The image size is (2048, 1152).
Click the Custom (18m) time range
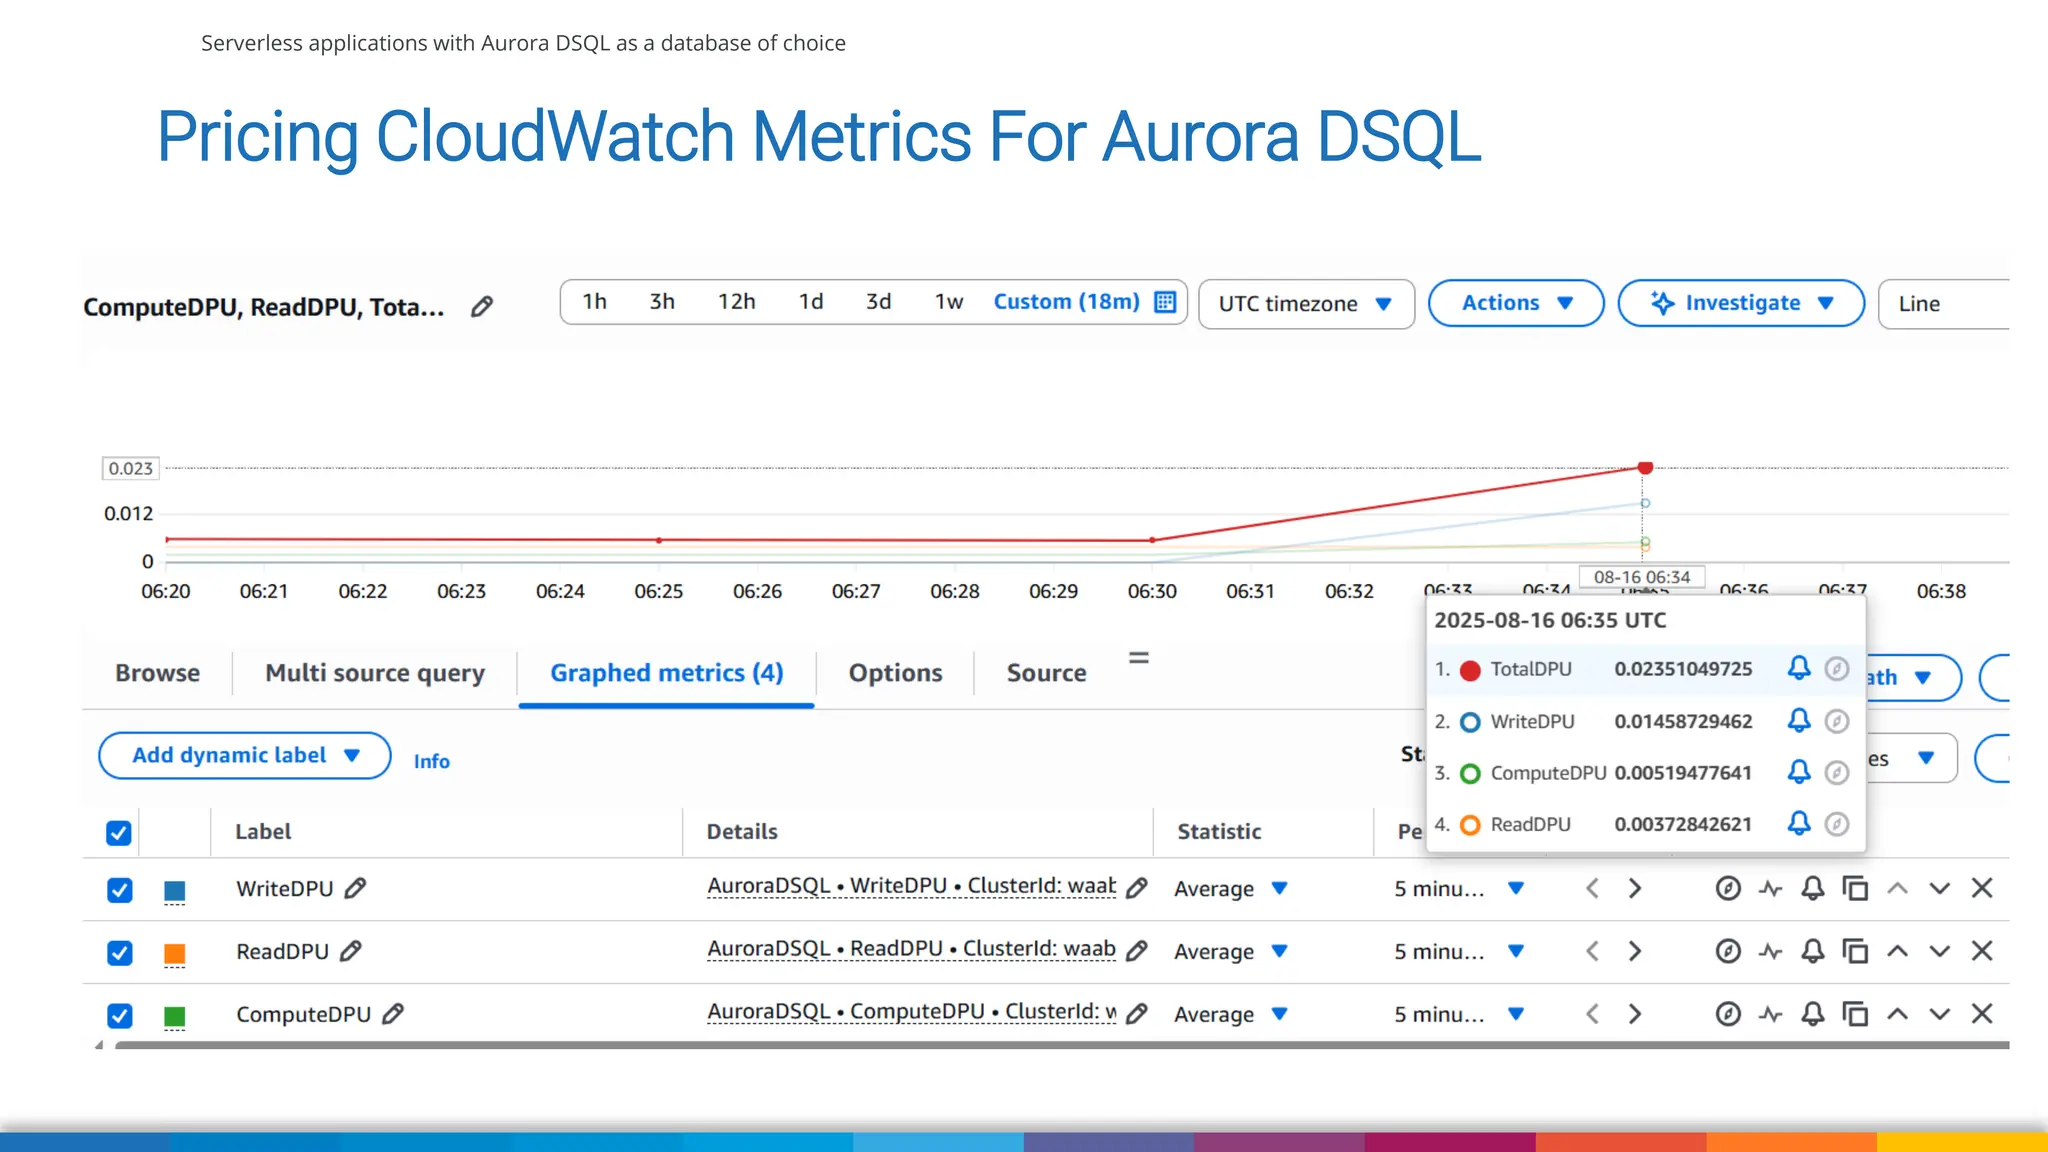point(1067,302)
